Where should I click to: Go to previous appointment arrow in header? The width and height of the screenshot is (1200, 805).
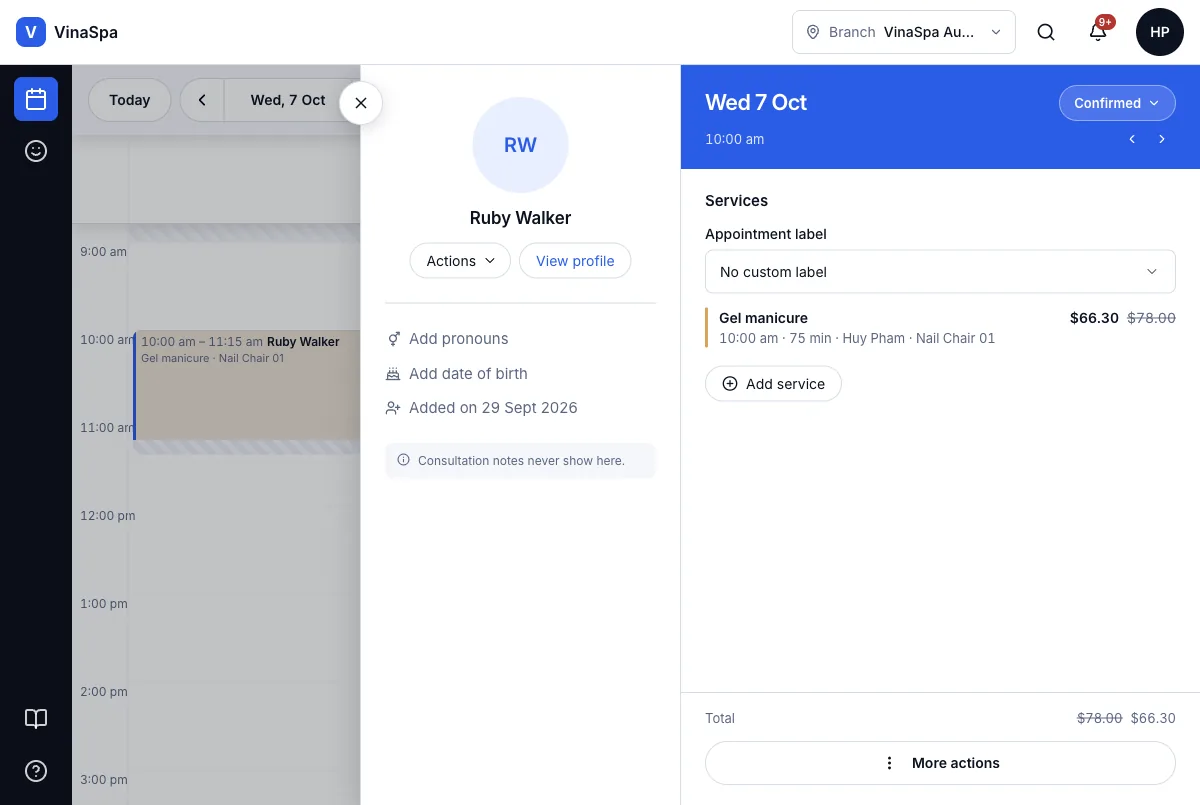tap(1132, 139)
